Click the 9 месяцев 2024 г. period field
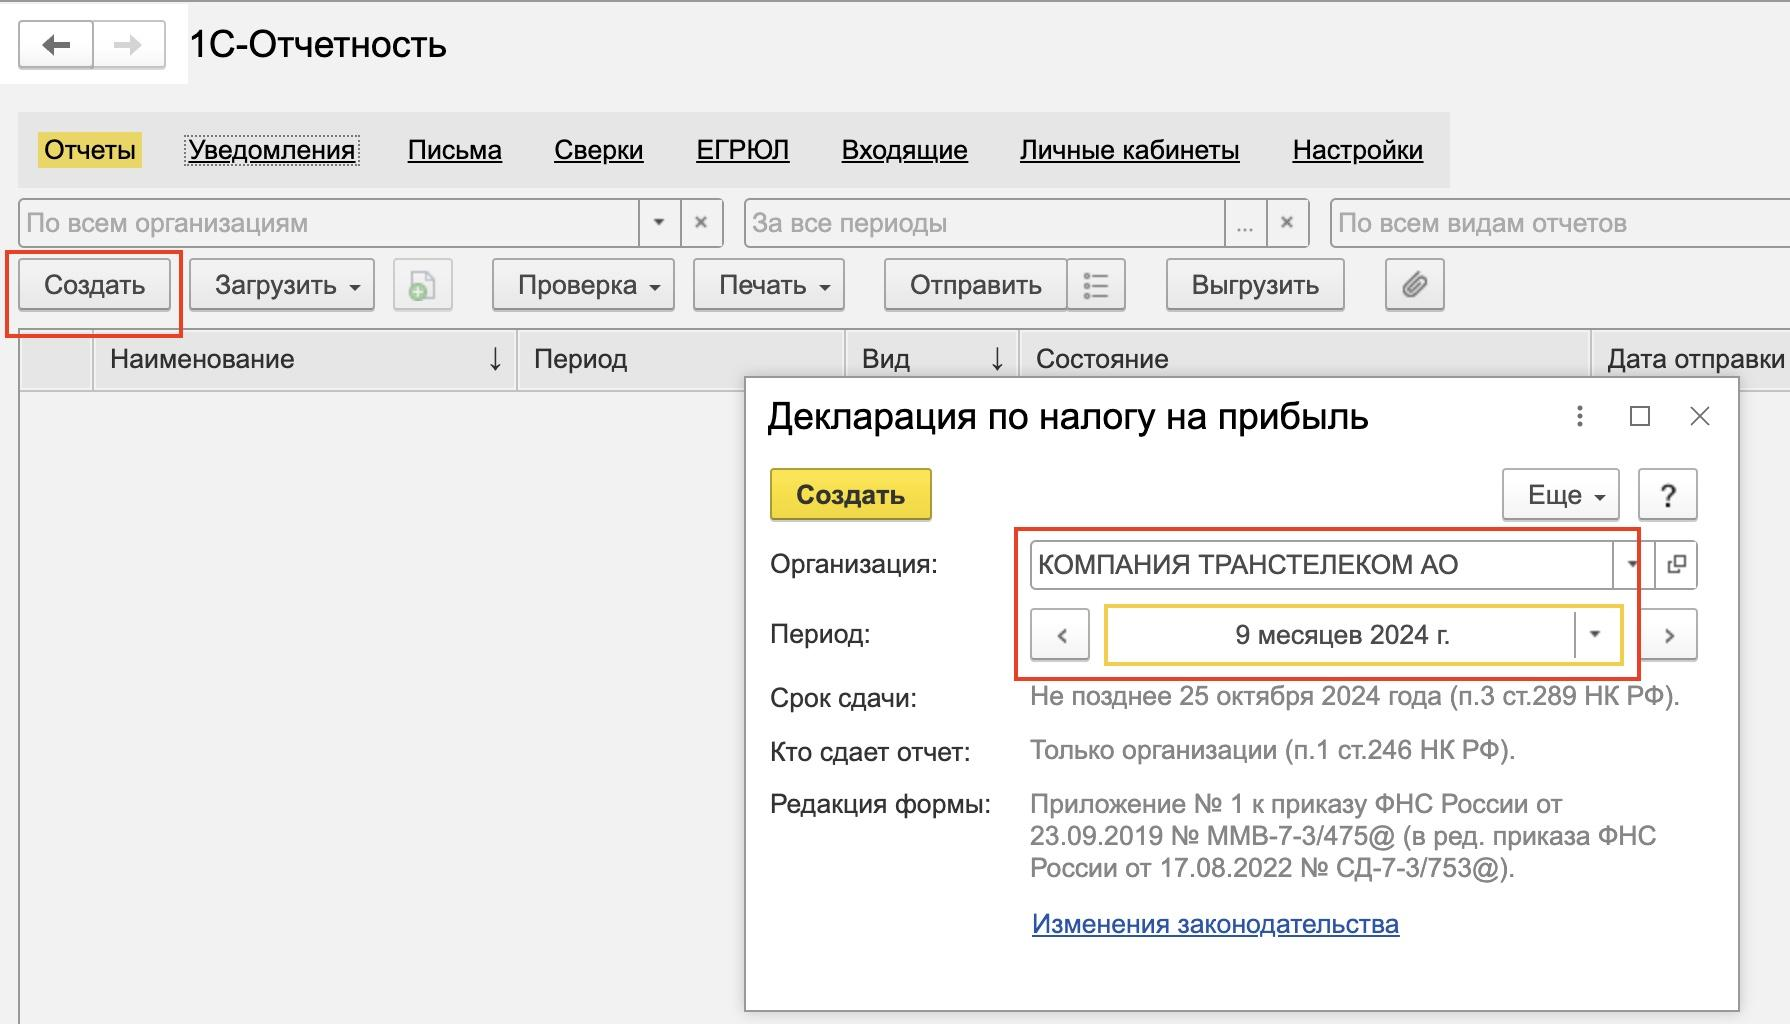Screen dimensions: 1790x1024 pos(1341,635)
